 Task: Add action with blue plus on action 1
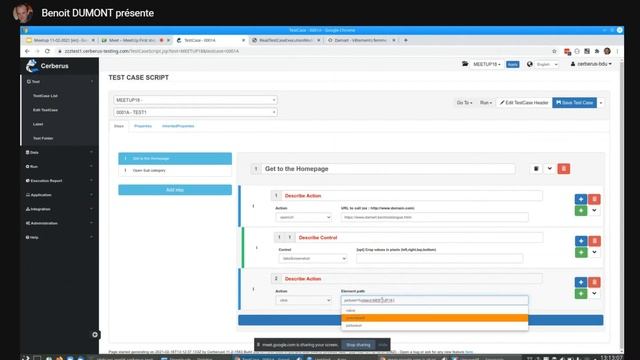(x=581, y=199)
